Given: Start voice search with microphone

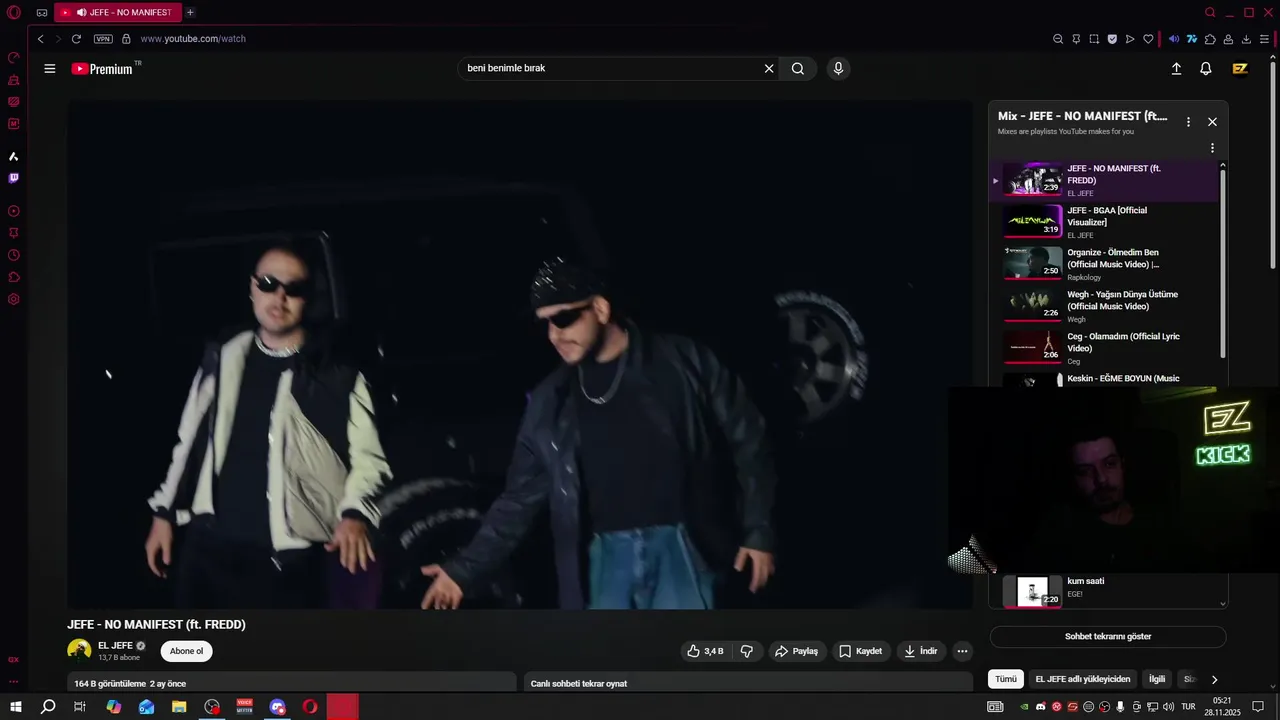Looking at the screenshot, I should 838,69.
